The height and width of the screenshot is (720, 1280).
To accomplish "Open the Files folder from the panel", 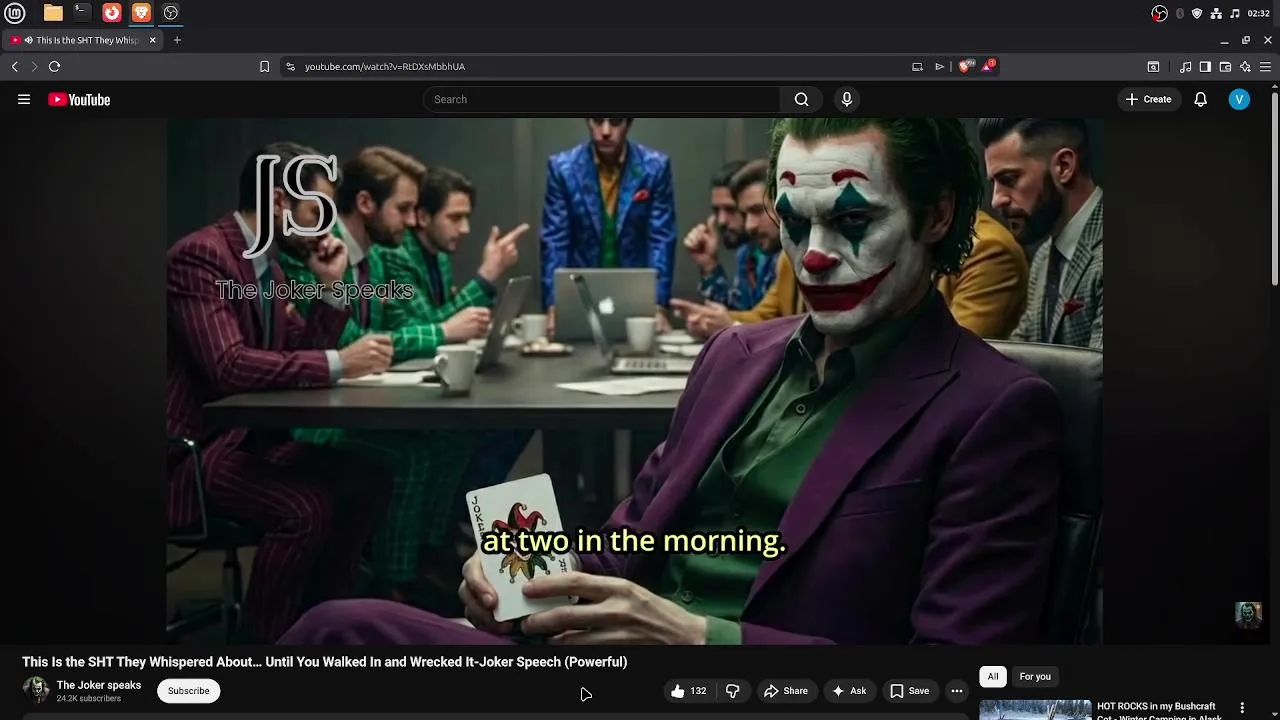I will click(53, 13).
